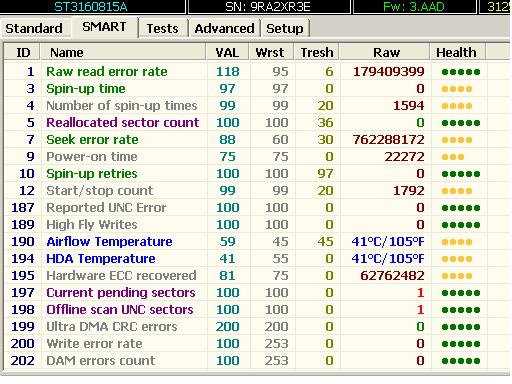This screenshot has height=384, width=512.
Task: Select the Start/stop count row
Action: pos(257,190)
